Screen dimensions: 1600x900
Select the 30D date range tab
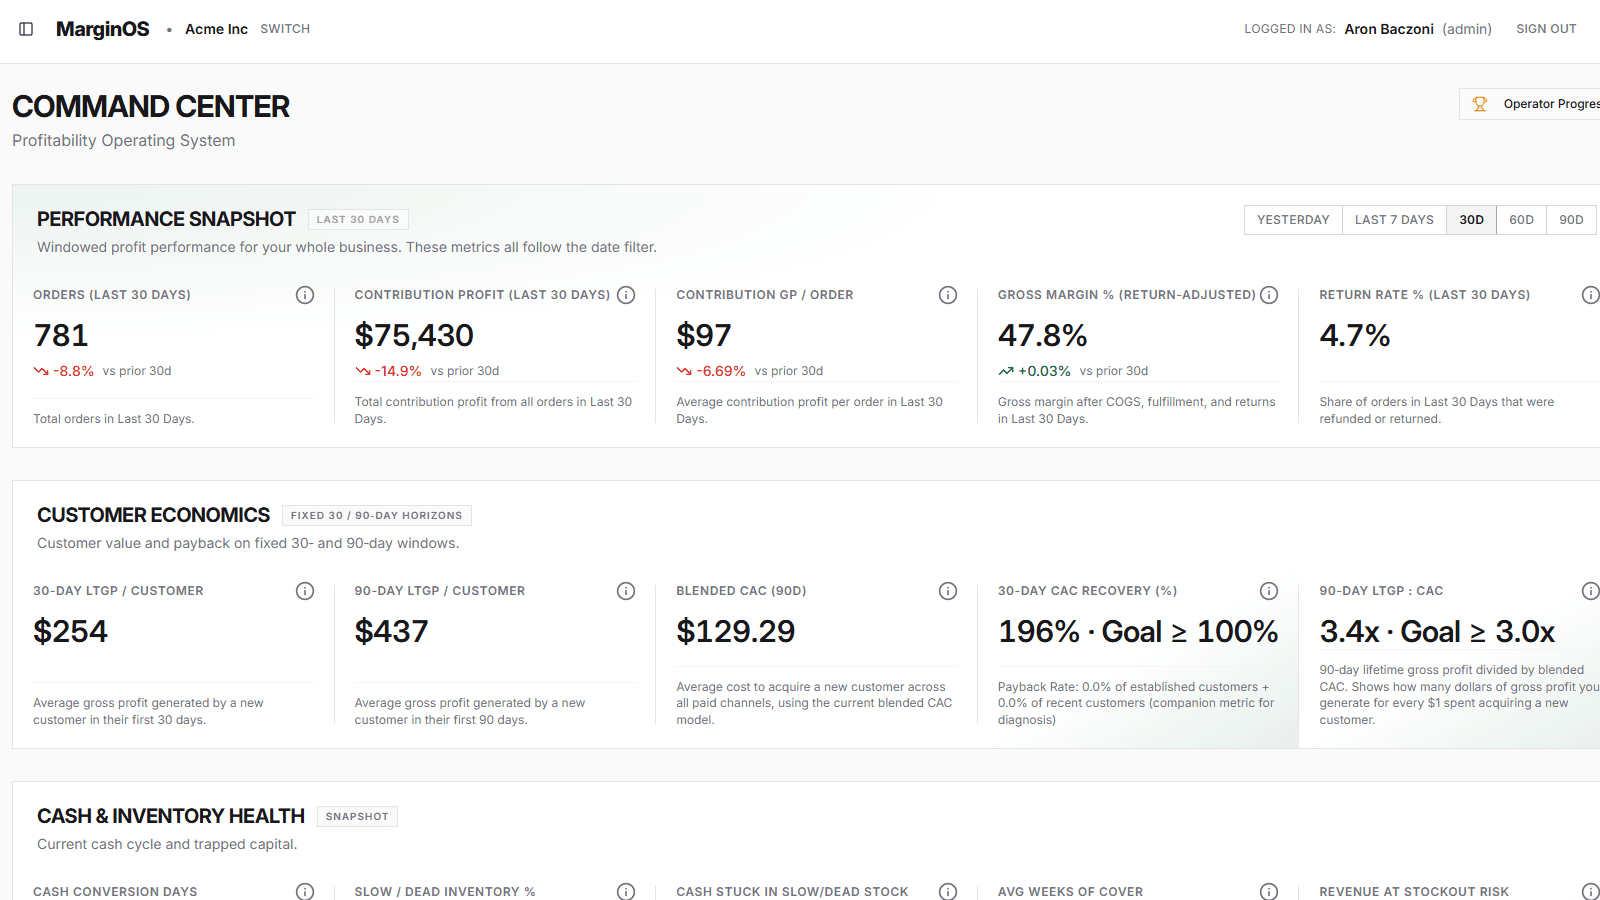pos(1471,220)
